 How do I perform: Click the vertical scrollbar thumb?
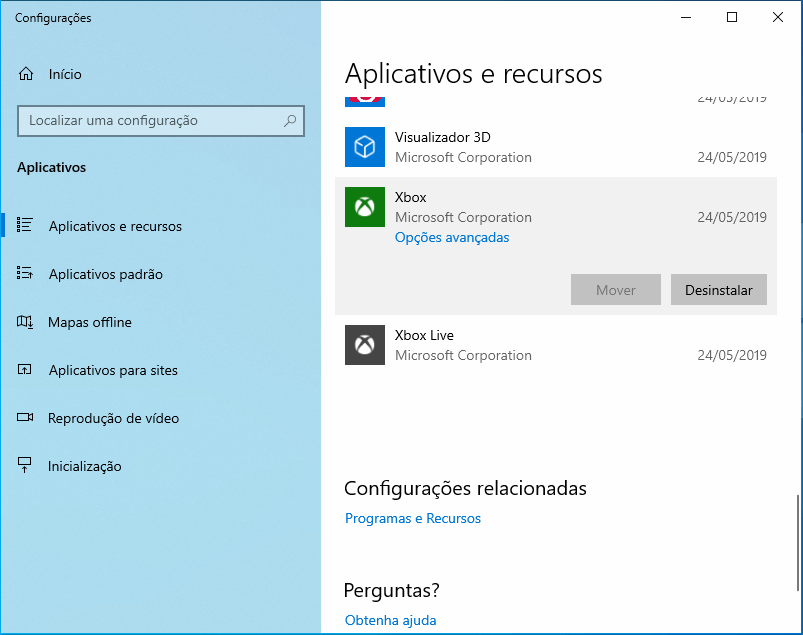798,543
